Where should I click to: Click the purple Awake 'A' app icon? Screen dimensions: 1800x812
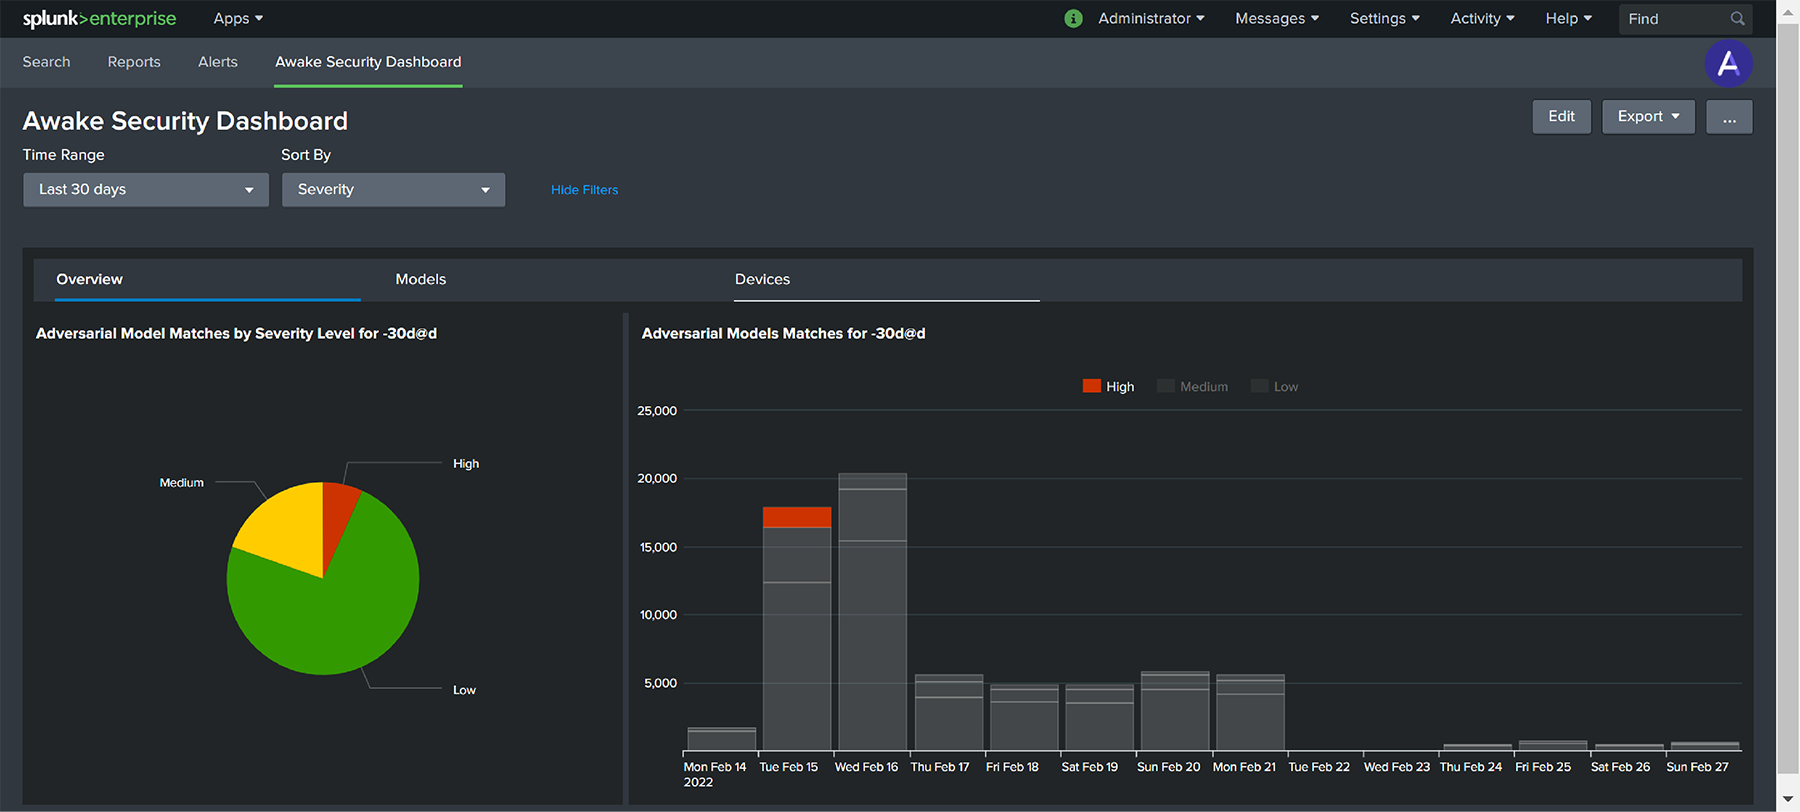click(x=1728, y=64)
